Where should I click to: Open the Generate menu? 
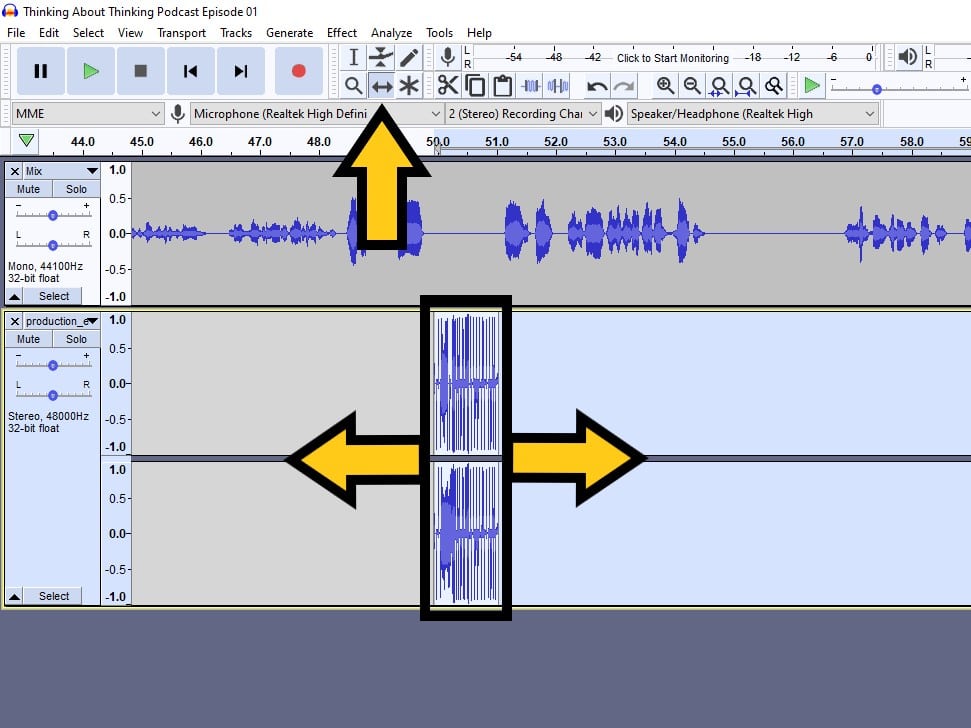click(x=289, y=33)
